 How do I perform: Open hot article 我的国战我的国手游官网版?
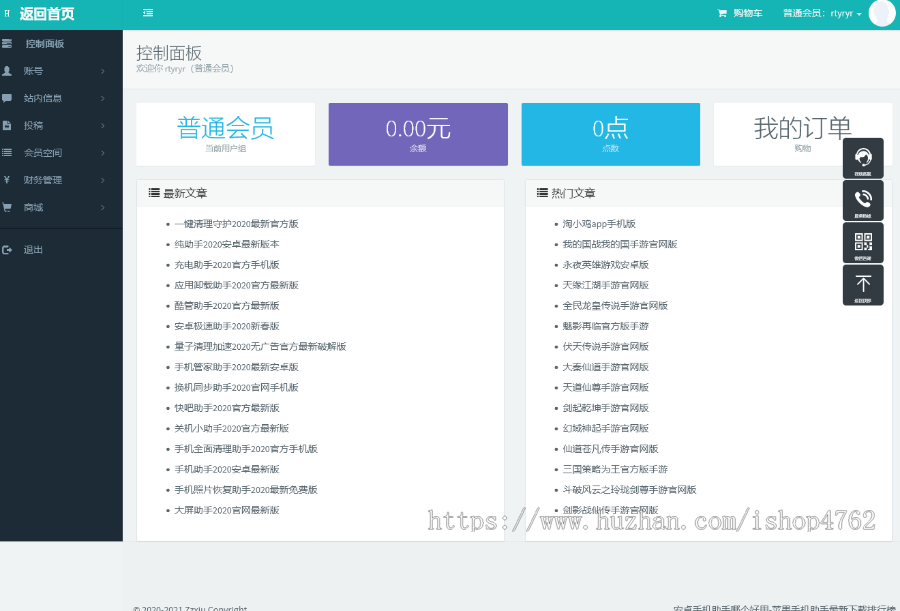620,244
